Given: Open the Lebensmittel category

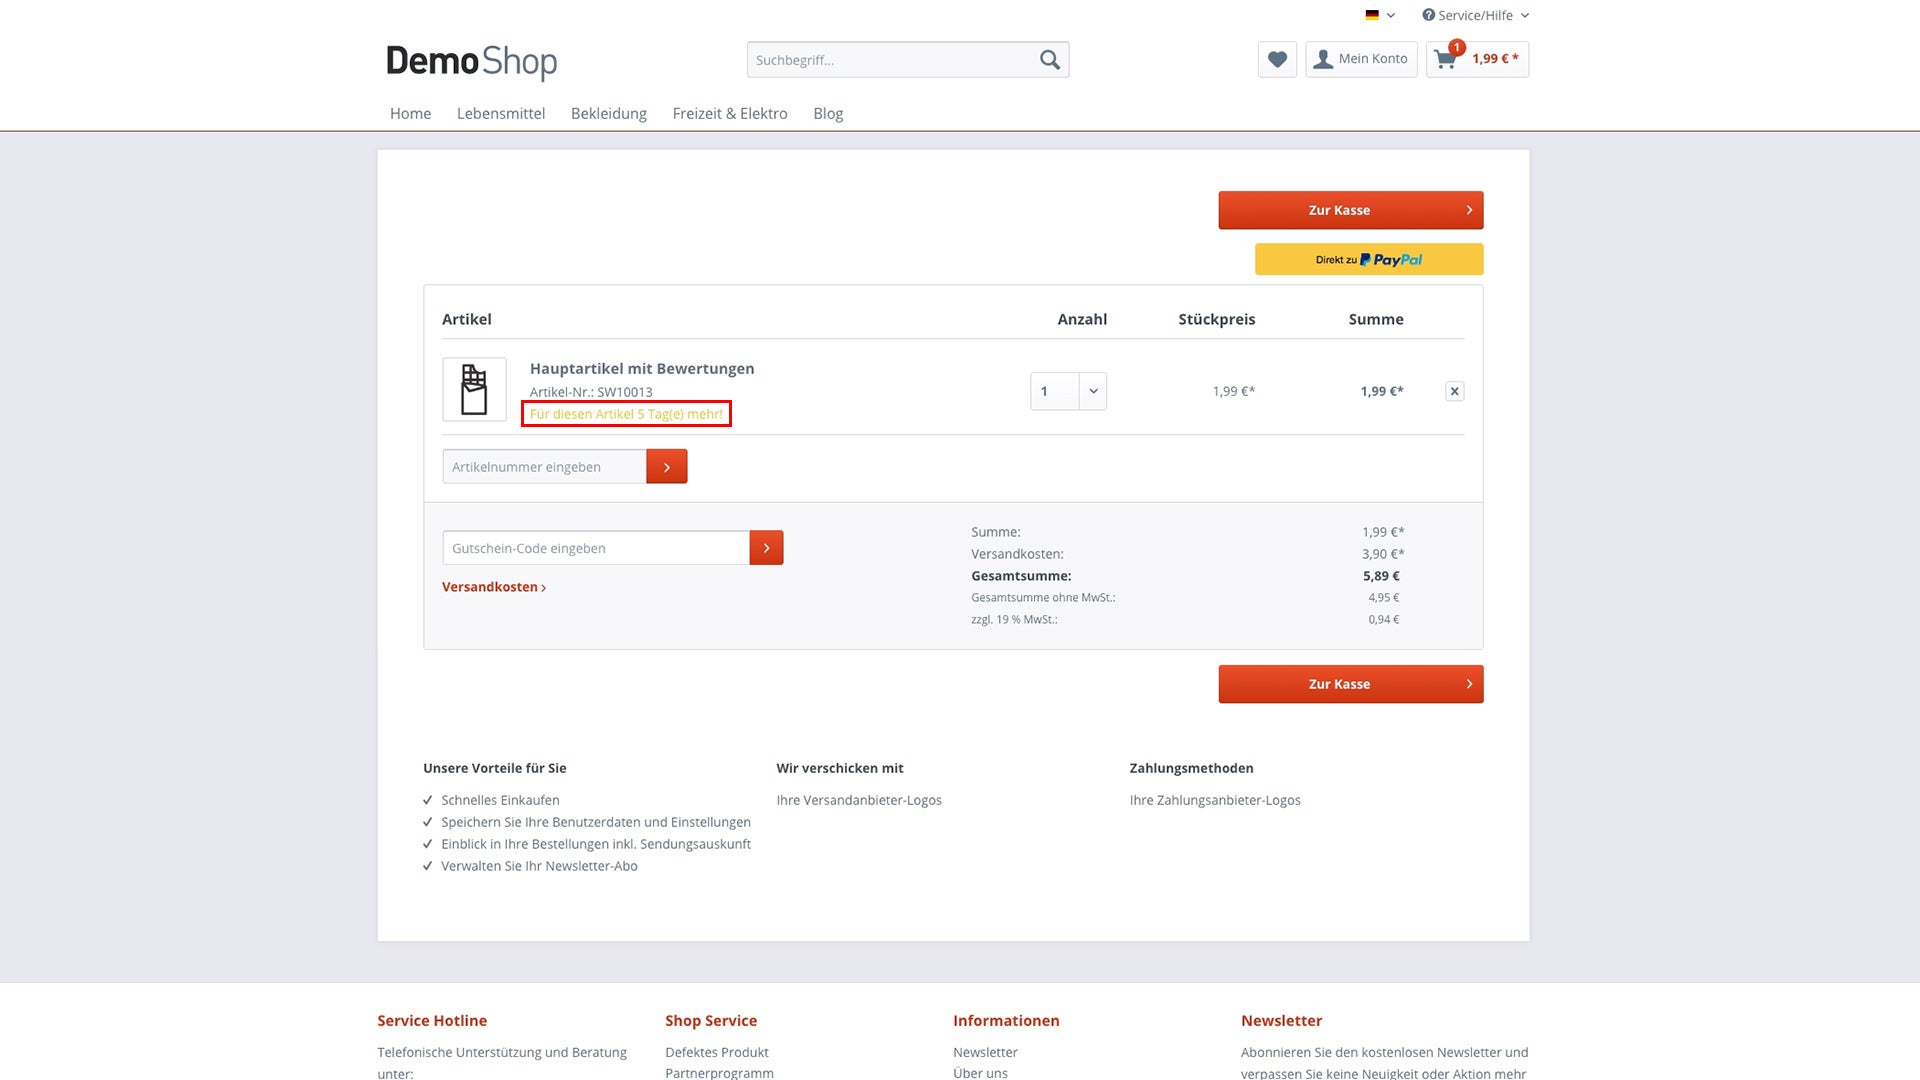Looking at the screenshot, I should 500,113.
